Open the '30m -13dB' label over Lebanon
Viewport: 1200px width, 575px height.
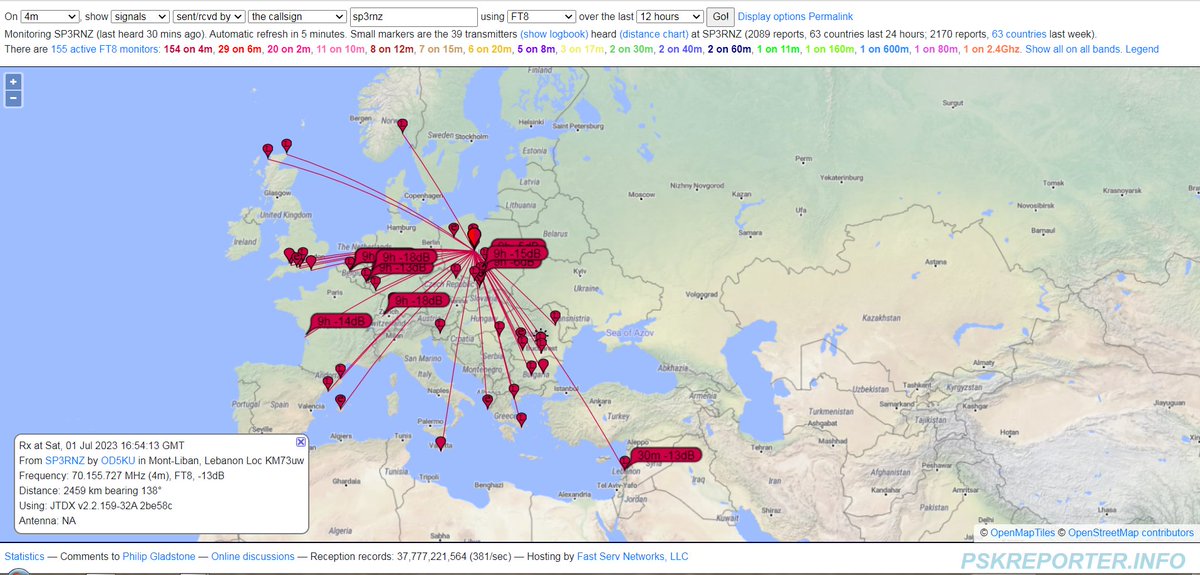(667, 455)
